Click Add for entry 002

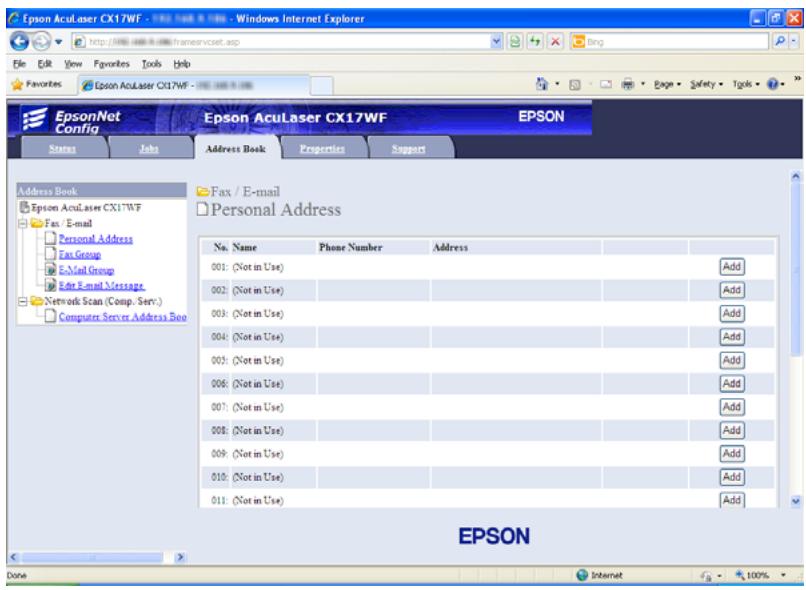click(731, 290)
